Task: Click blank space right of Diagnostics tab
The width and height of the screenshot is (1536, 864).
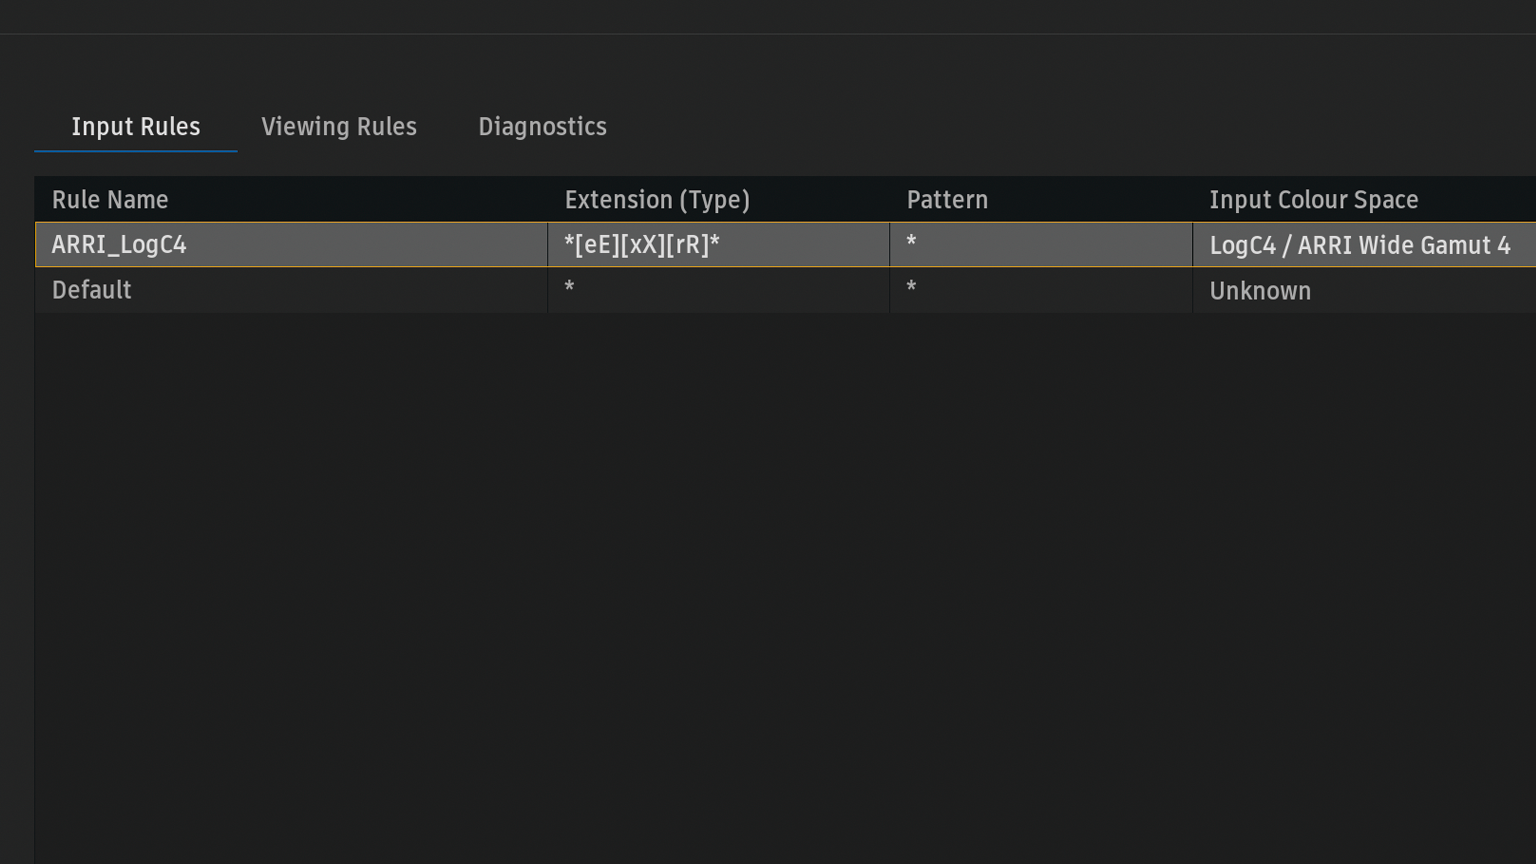Action: tap(1000, 127)
